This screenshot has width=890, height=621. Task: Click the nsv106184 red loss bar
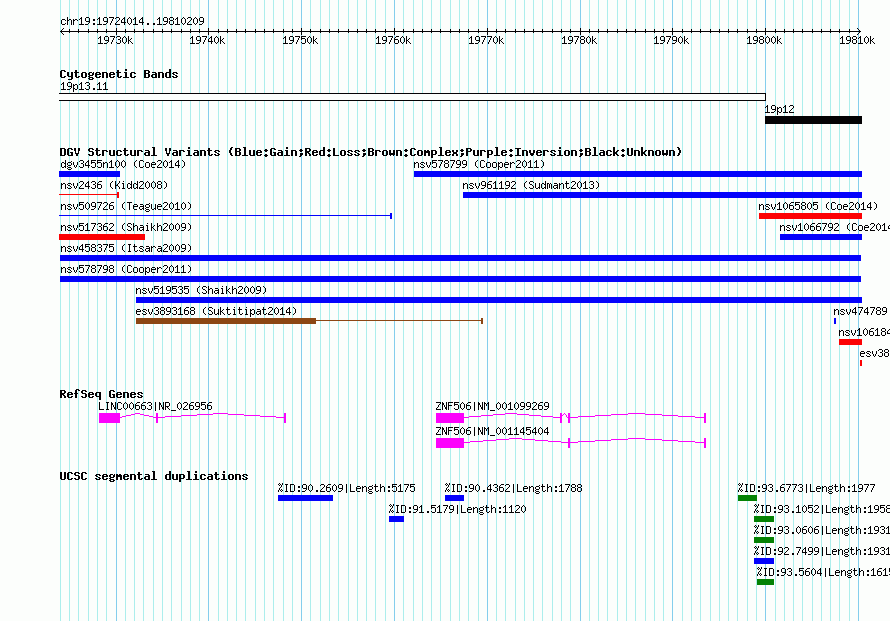(x=850, y=342)
